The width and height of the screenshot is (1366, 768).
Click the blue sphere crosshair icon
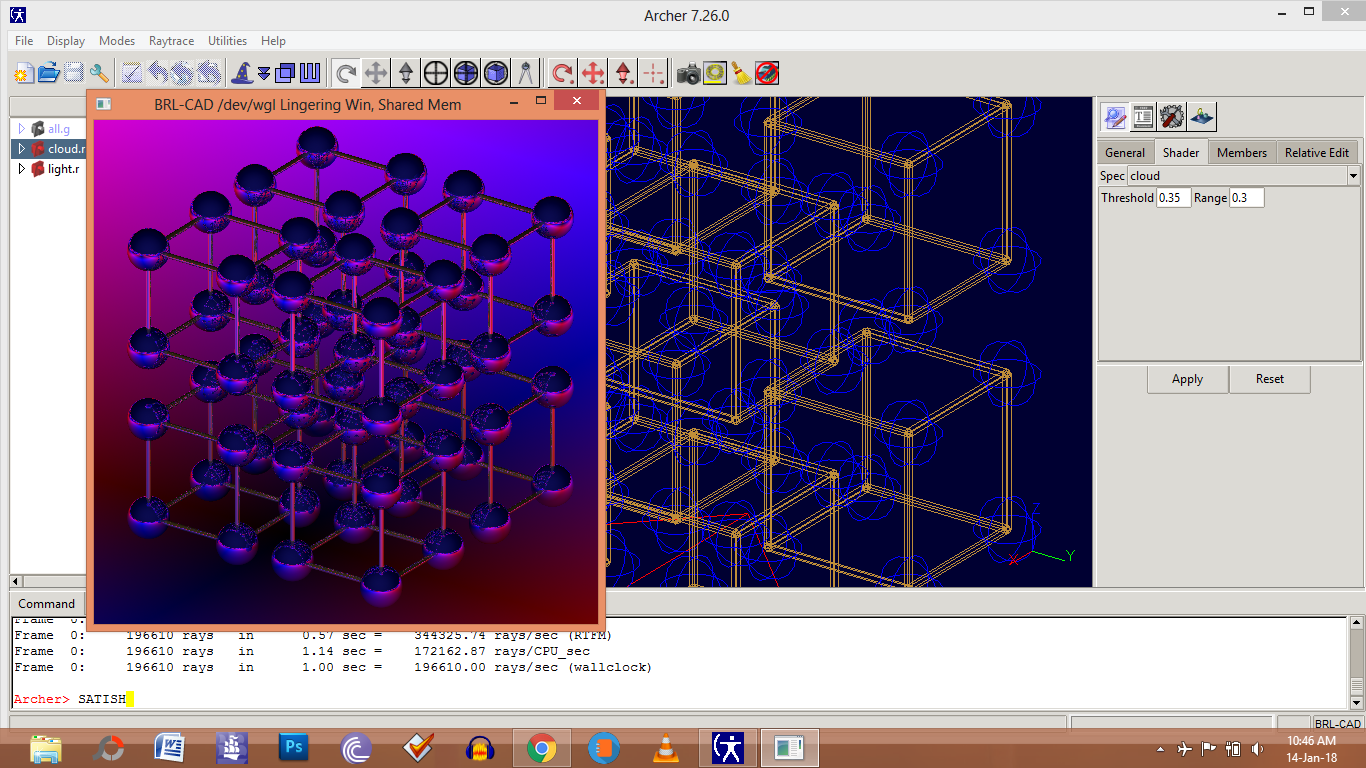point(466,73)
